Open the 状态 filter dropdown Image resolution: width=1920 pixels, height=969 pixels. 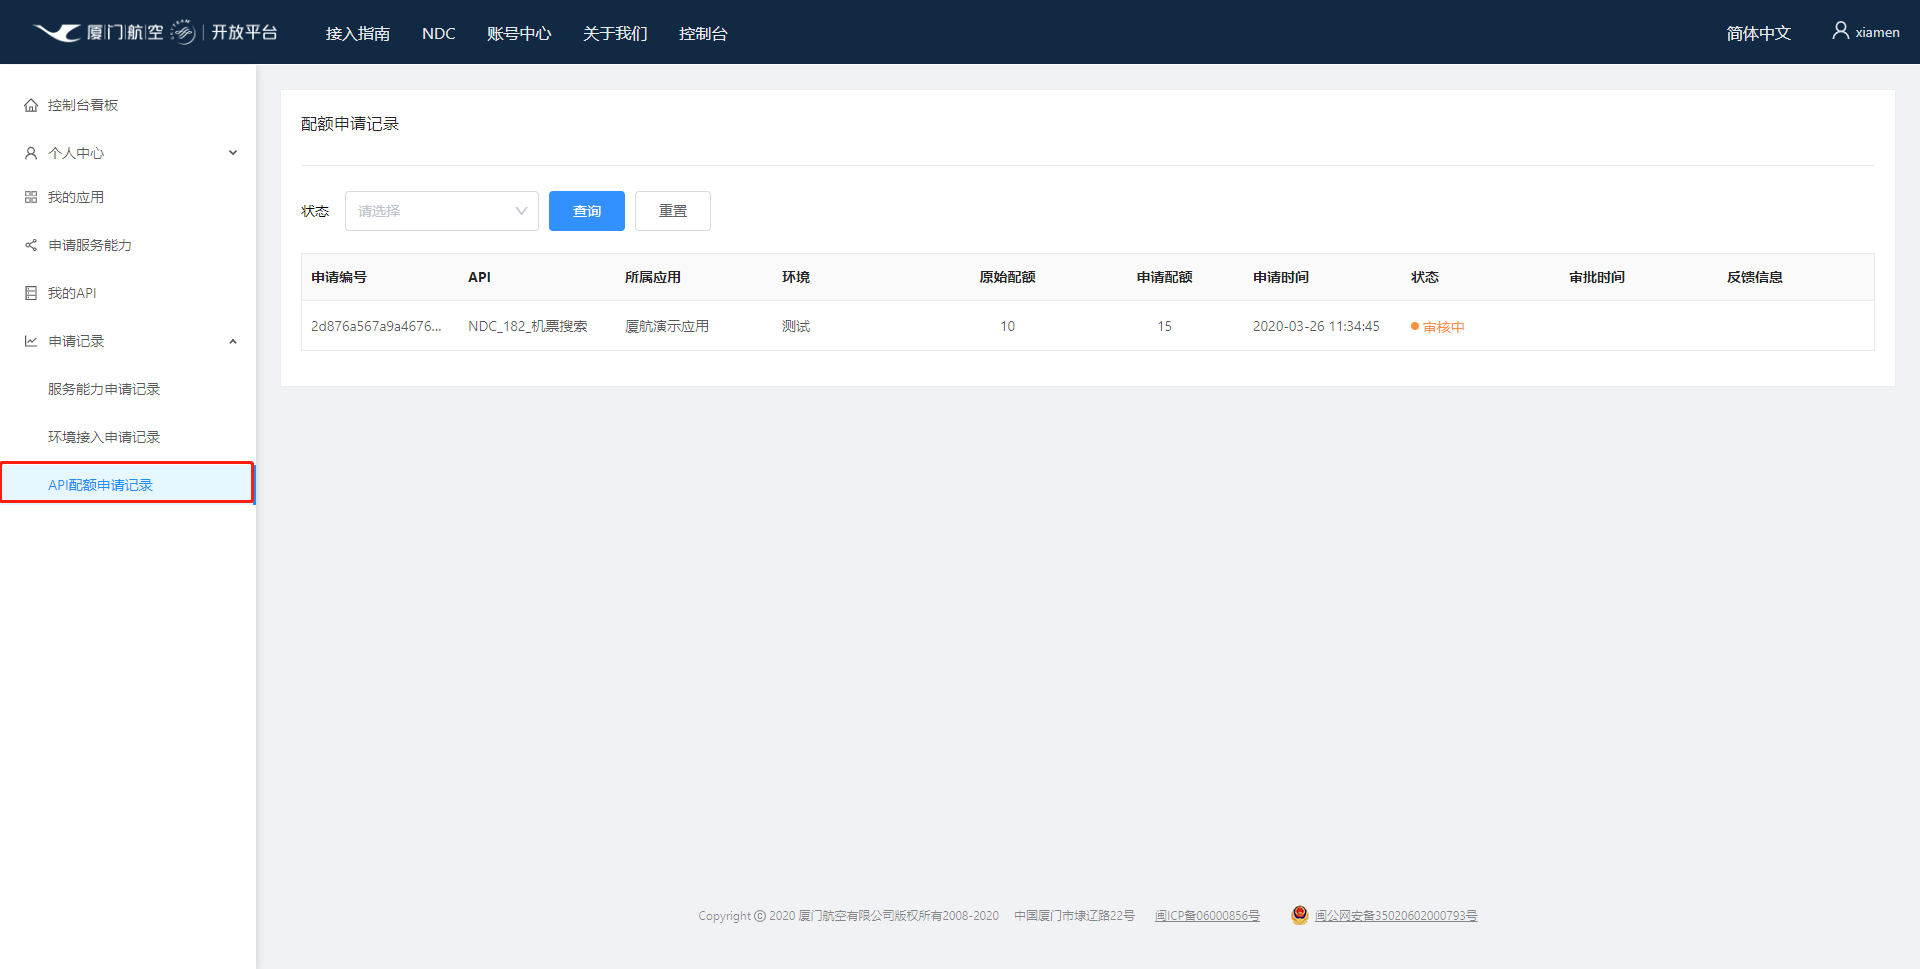point(442,211)
